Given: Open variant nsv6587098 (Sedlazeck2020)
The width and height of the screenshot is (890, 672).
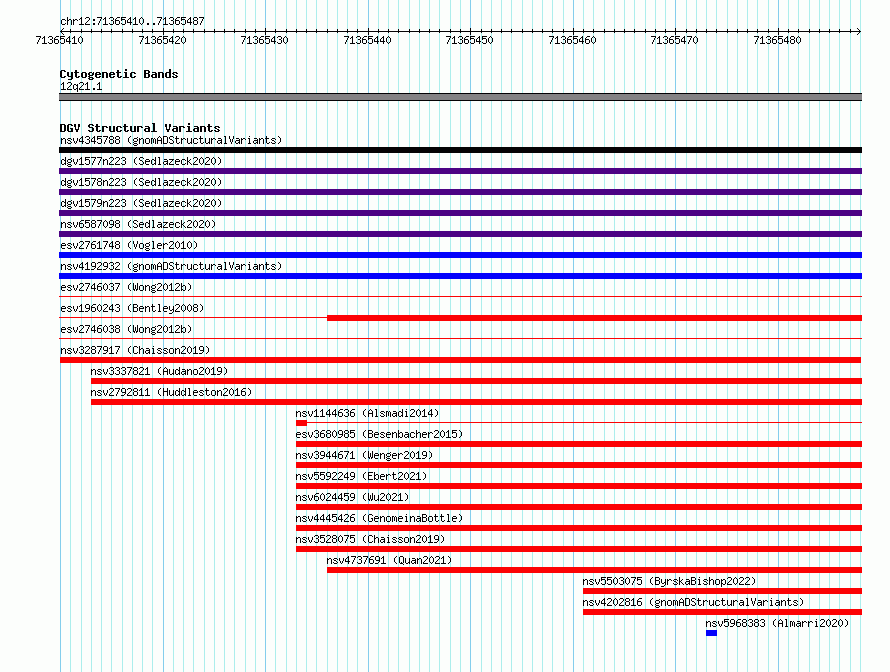Looking at the screenshot, I should (138, 224).
